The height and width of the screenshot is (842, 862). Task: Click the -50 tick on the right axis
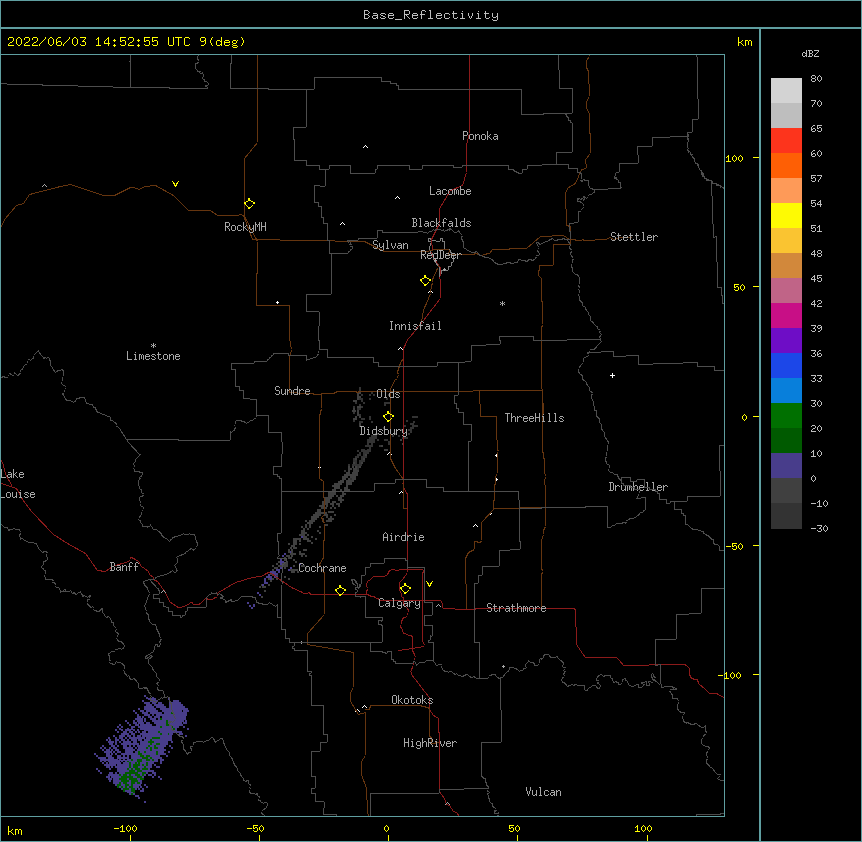[x=734, y=546]
